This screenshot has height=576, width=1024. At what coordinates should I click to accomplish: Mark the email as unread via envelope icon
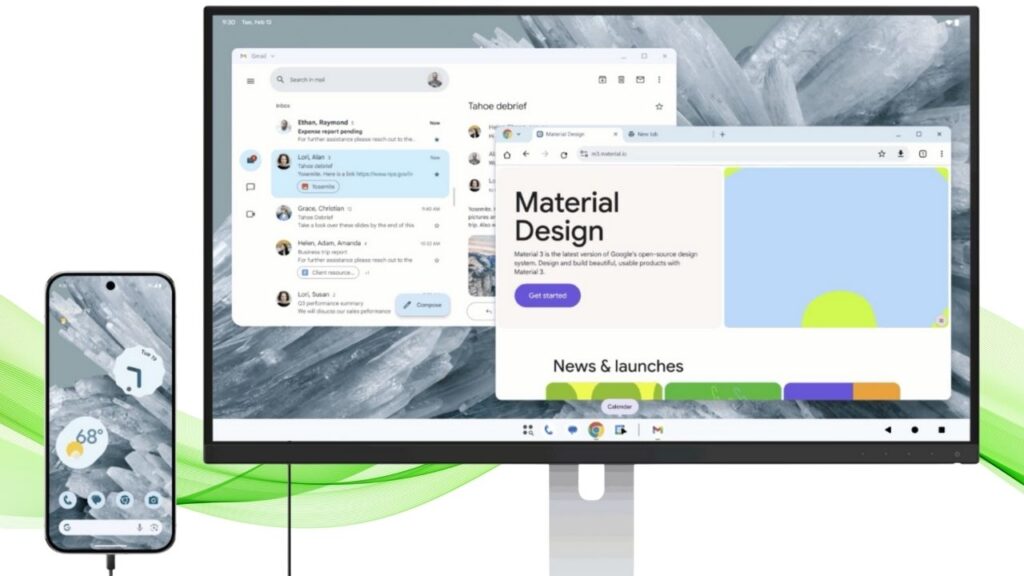click(x=640, y=80)
